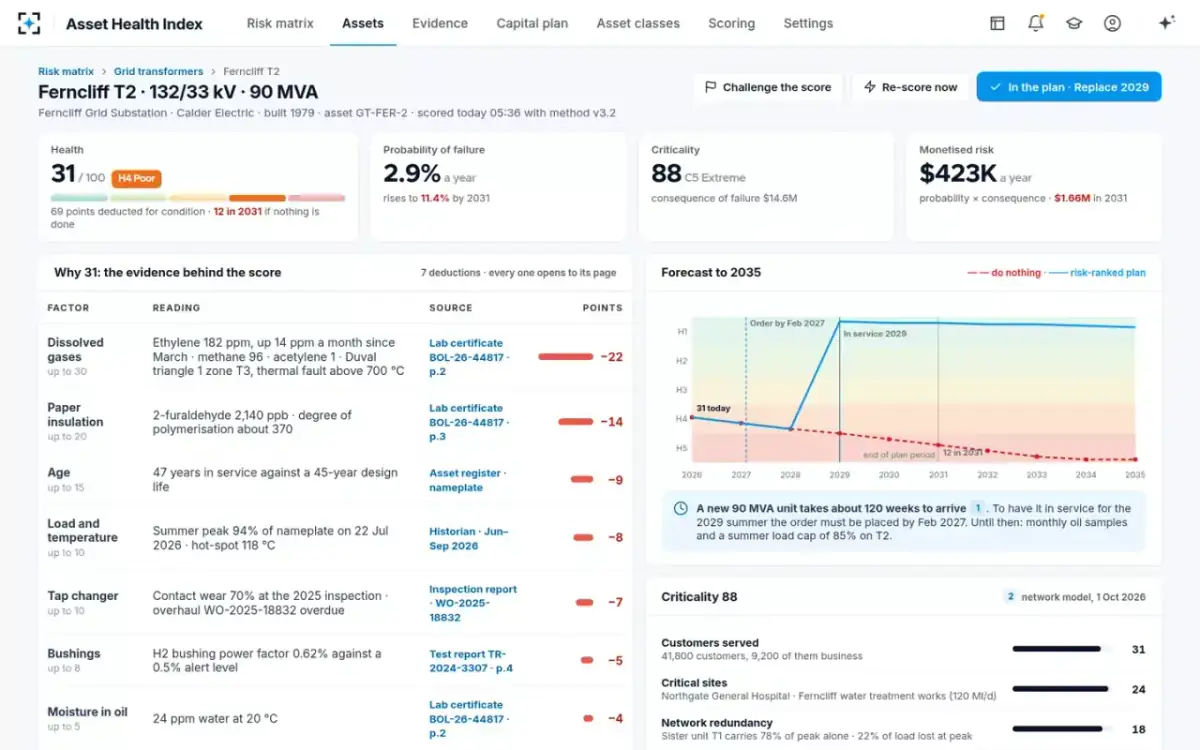Click the FACTOR column header

click(68, 308)
